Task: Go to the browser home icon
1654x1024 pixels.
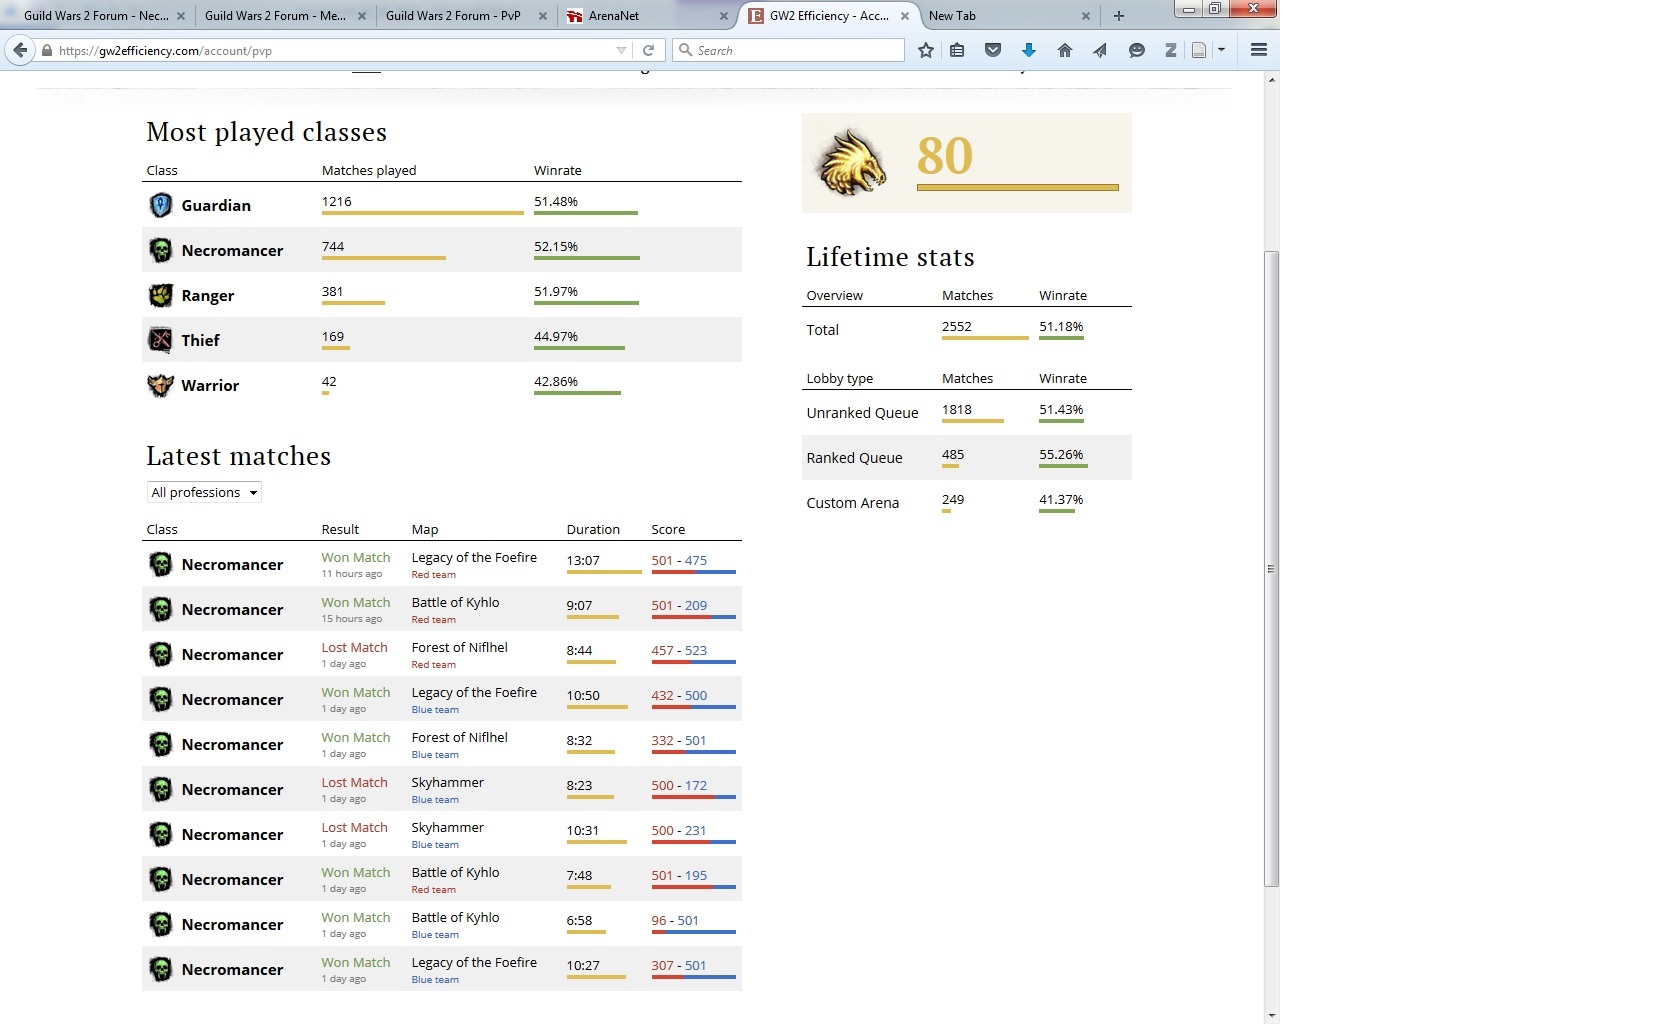Action: 1065,50
